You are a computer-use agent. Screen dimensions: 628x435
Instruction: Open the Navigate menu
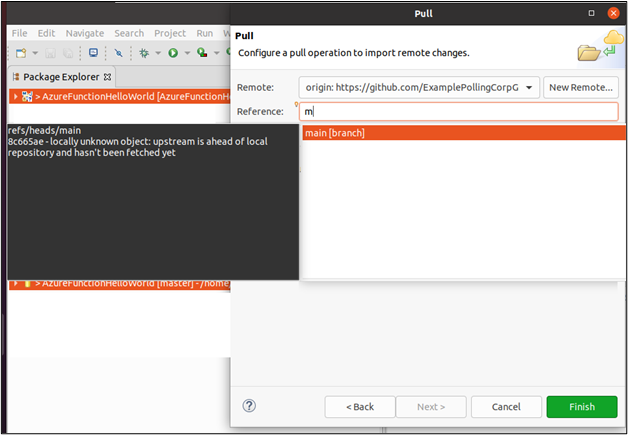[85, 33]
